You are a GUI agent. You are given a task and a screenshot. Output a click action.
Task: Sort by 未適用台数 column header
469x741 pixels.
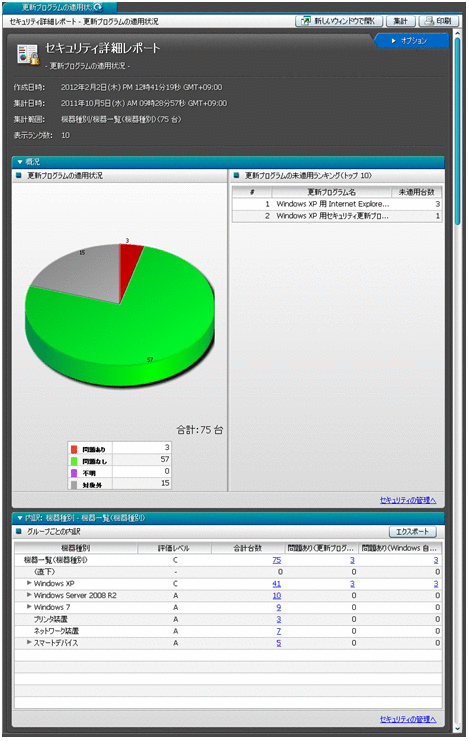pyautogui.click(x=416, y=192)
